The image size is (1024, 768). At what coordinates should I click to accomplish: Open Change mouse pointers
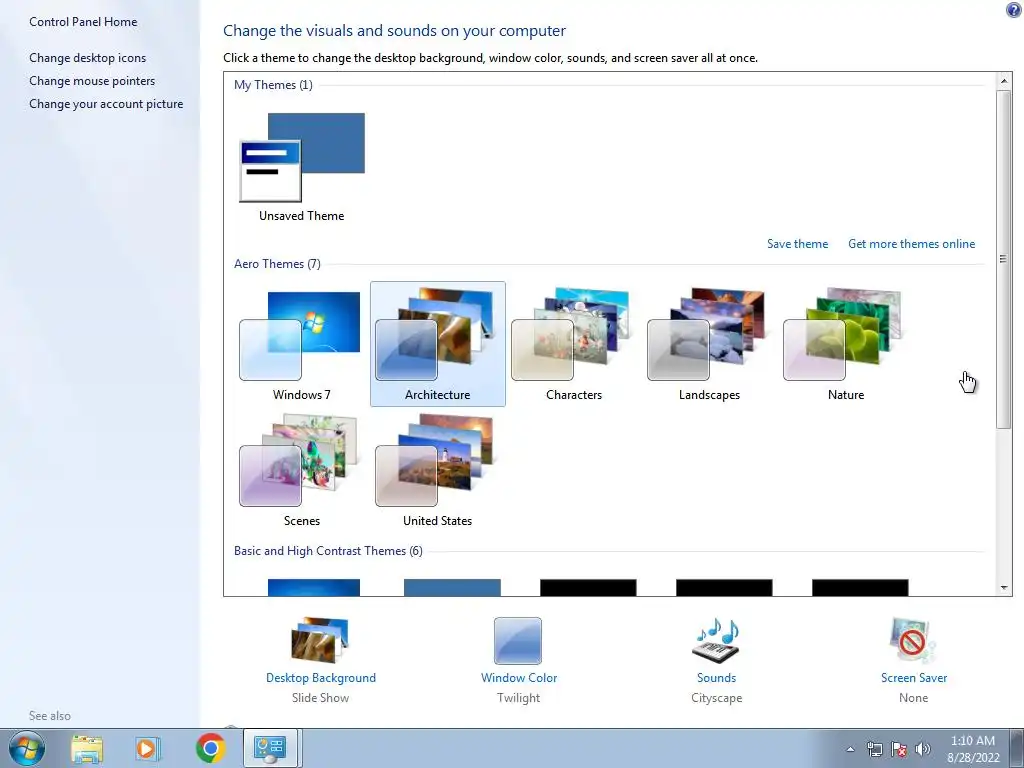92,81
